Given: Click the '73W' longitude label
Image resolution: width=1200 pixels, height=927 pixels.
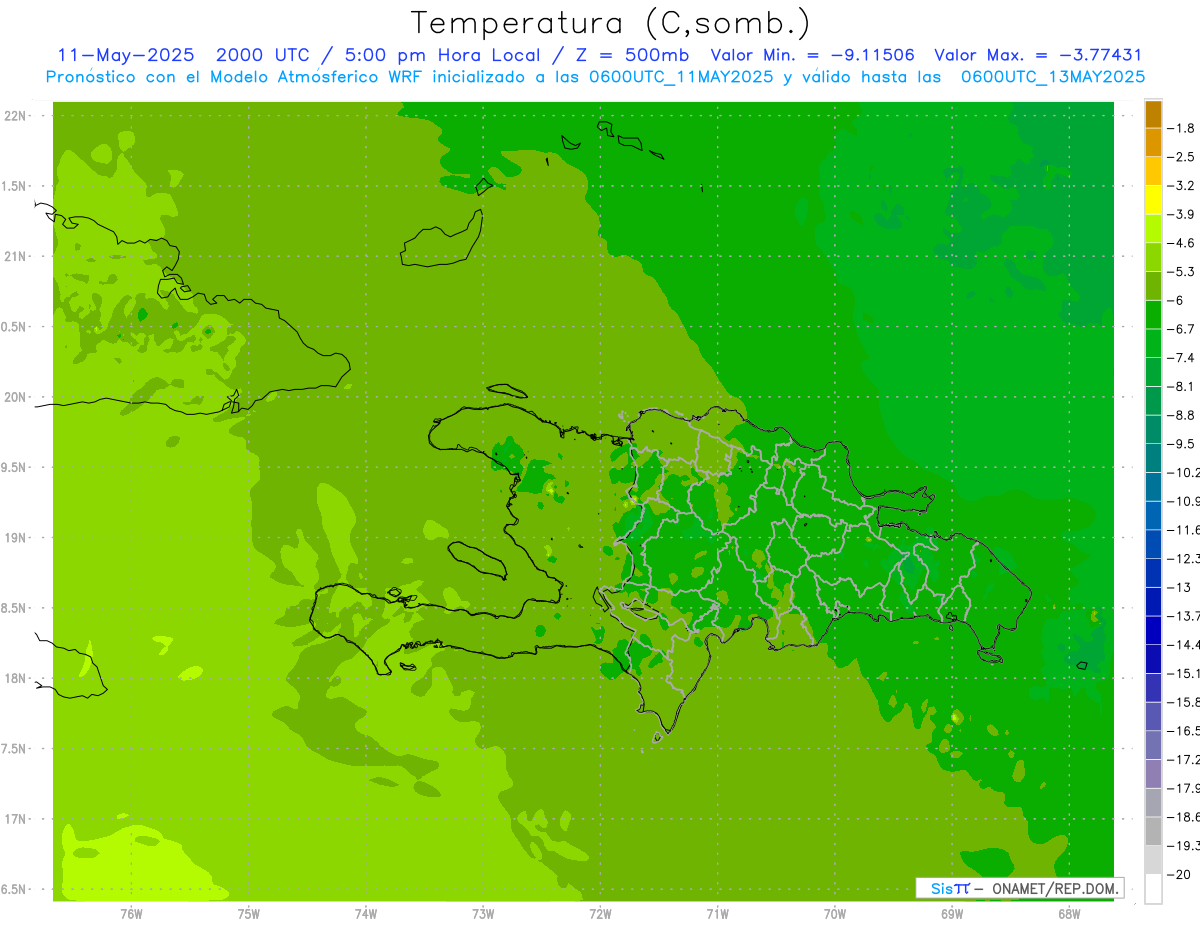Looking at the screenshot, I should (483, 913).
